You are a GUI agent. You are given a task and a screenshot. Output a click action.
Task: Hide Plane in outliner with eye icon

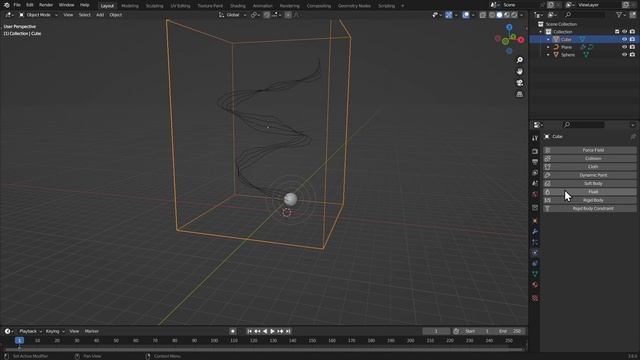(624, 47)
